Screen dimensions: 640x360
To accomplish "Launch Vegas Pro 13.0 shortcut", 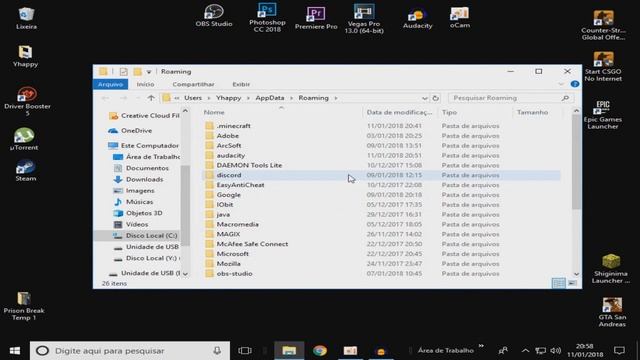I will pyautogui.click(x=364, y=19).
